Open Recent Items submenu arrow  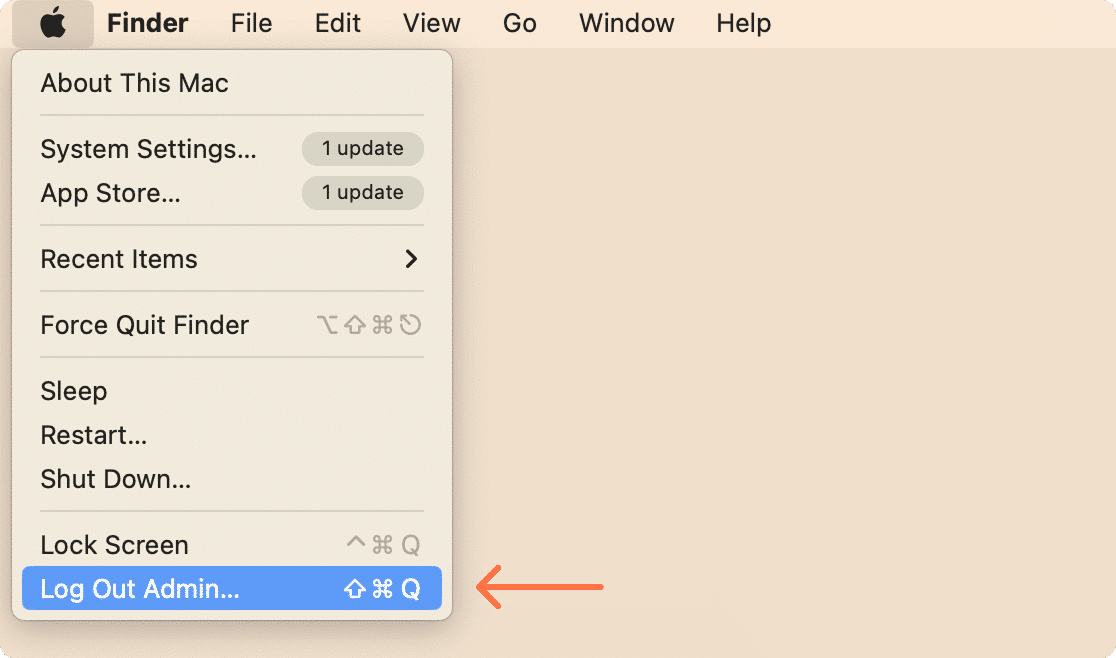click(410, 259)
